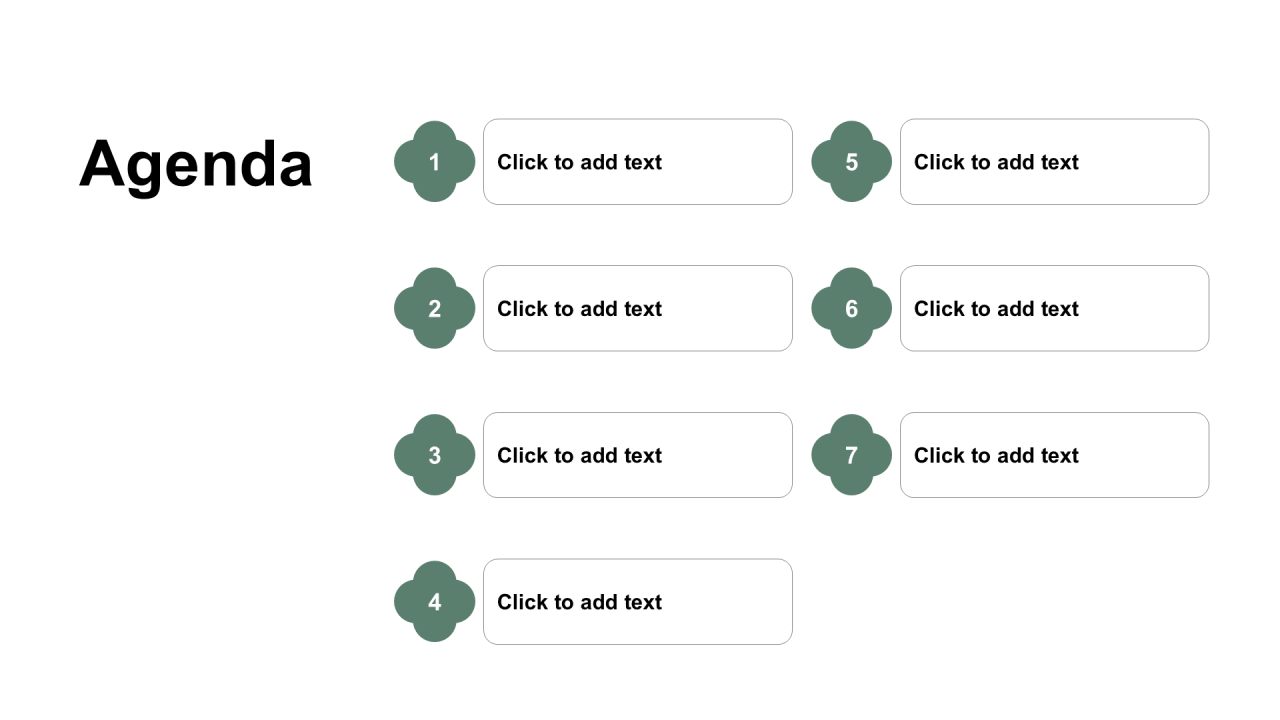The image size is (1280, 720).
Task: Click text placeholder next to number 5
Action: point(1055,162)
